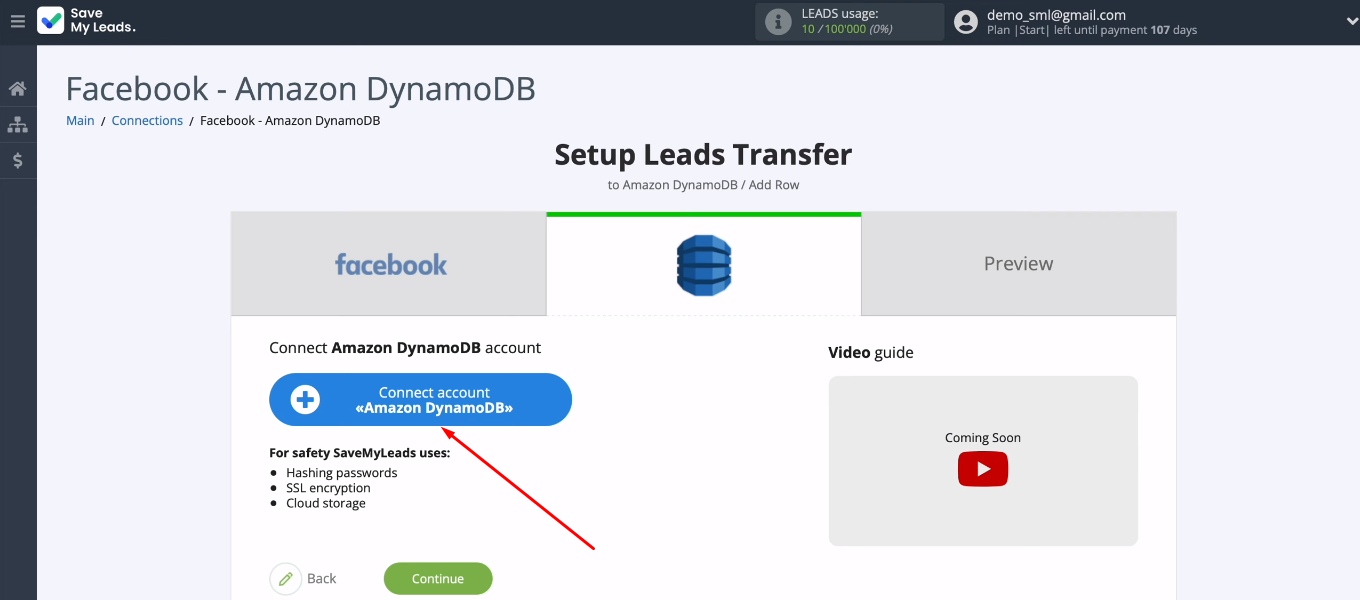The image size is (1360, 600).
Task: Click the user avatar icon
Action: (965, 22)
